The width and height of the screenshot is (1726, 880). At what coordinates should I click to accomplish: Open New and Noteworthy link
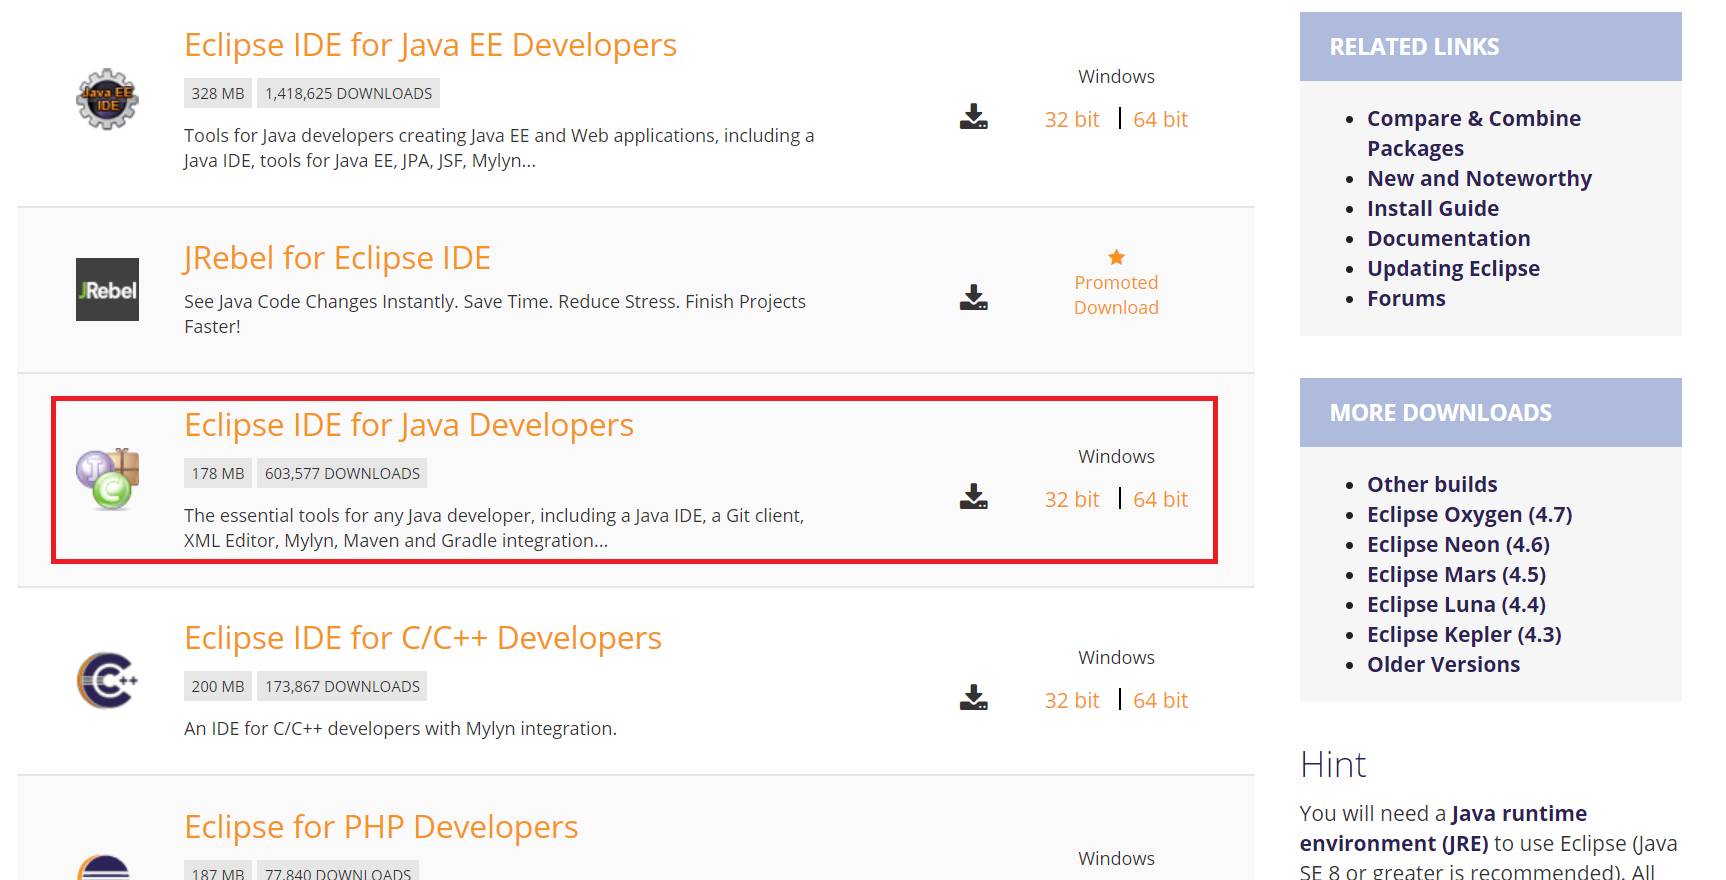[x=1479, y=178]
